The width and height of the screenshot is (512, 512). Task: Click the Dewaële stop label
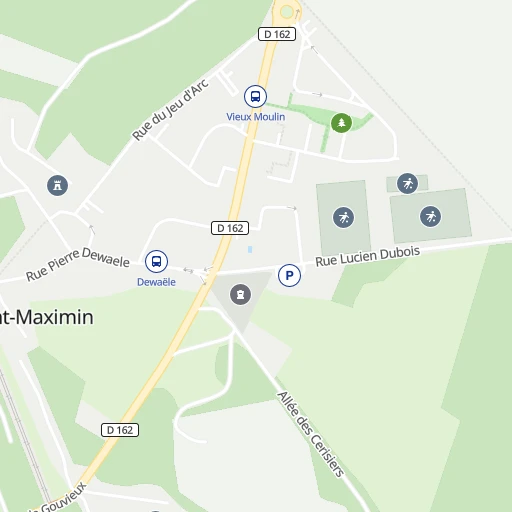(x=156, y=282)
